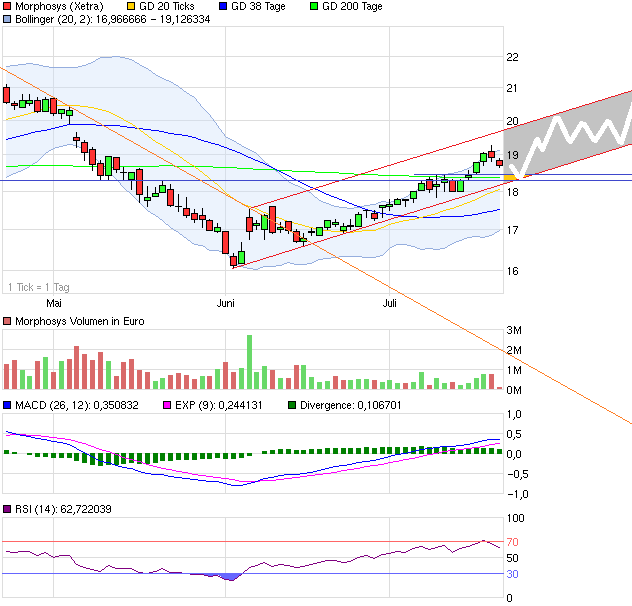Click the '1 Tick = 1 Tag' note

point(39,287)
